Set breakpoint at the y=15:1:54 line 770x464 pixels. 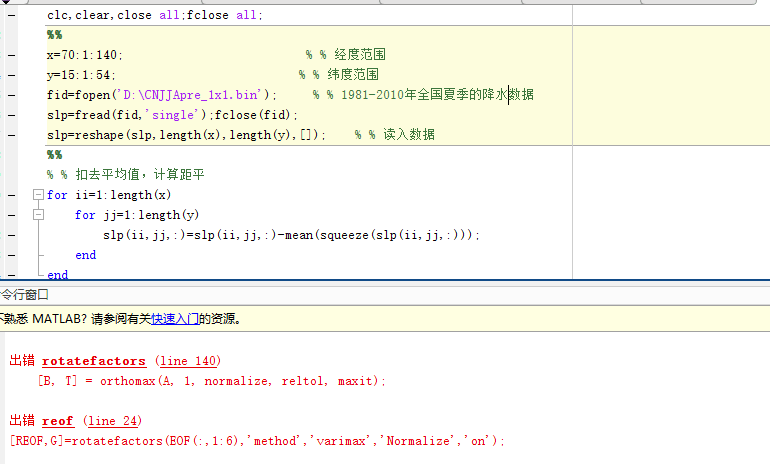(10, 75)
